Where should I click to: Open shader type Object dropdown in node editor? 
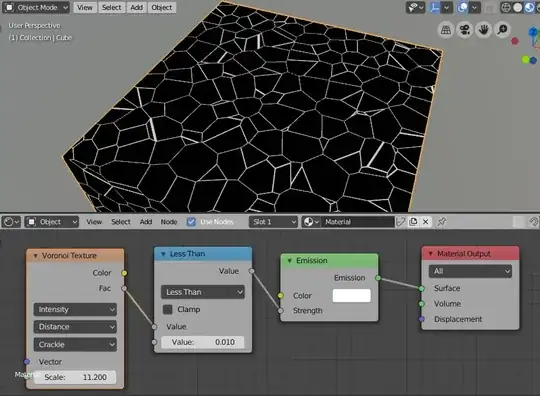tap(52, 222)
